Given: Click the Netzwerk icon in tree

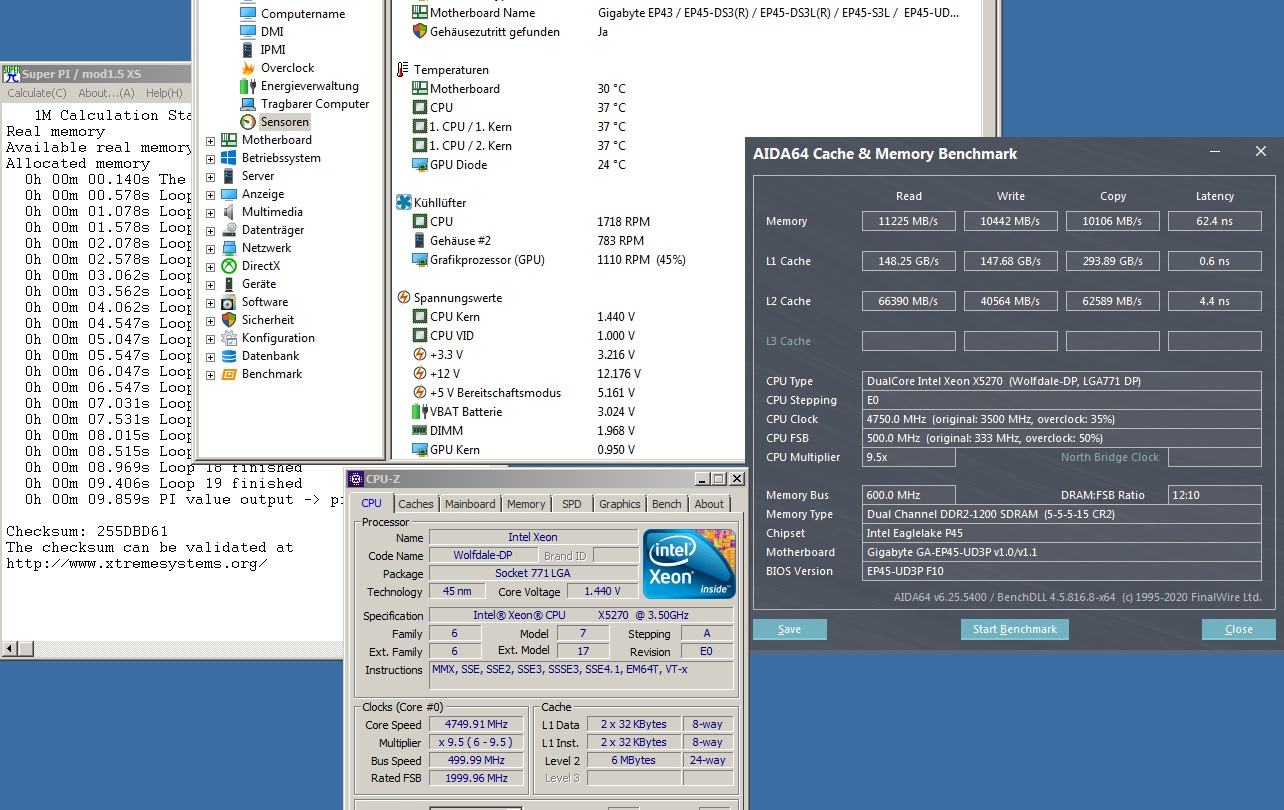Looking at the screenshot, I should pyautogui.click(x=228, y=247).
